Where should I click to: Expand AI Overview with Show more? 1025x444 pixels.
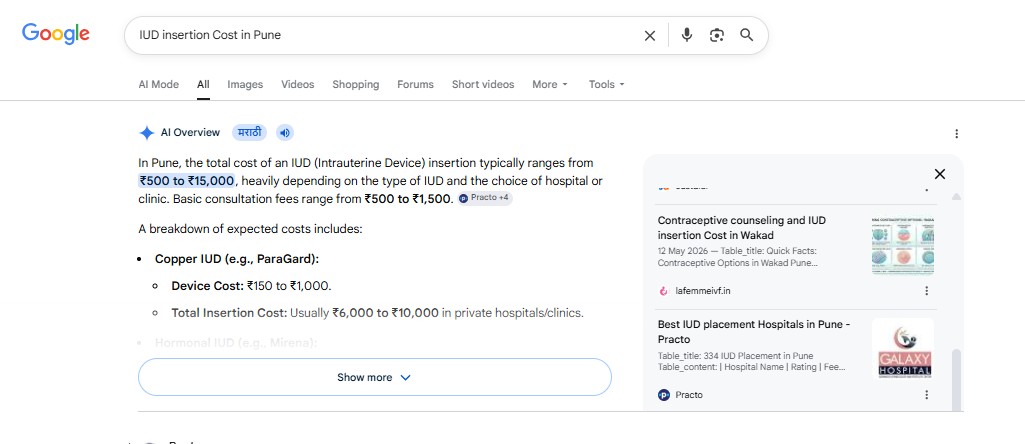(375, 377)
